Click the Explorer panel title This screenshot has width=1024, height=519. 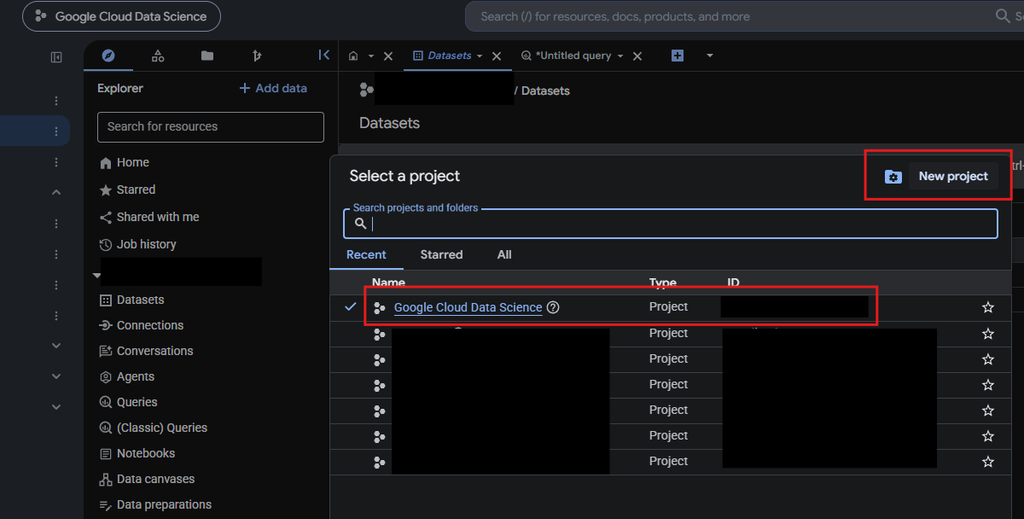pyautogui.click(x=120, y=88)
